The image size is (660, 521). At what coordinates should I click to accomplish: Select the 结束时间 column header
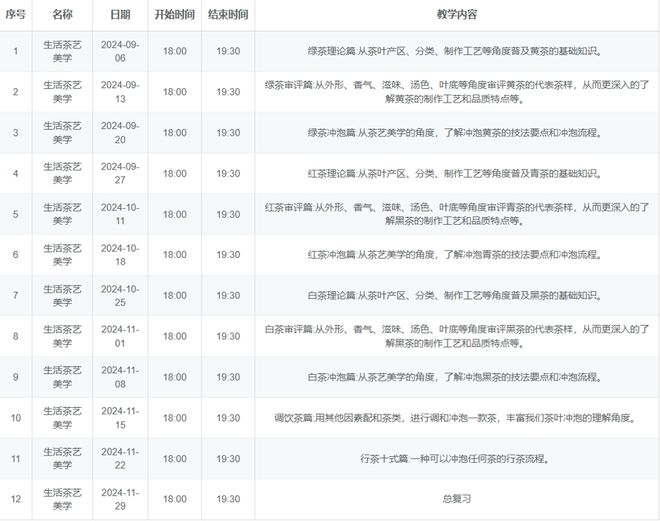tap(228, 15)
